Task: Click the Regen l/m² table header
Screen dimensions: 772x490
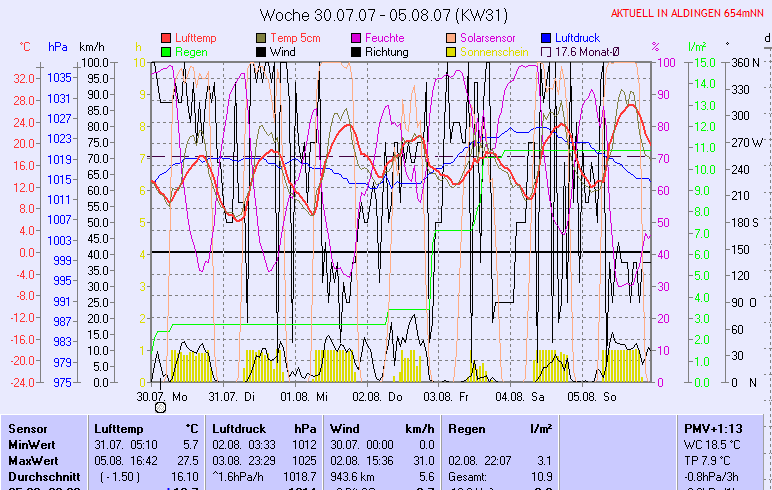Action: (499, 428)
